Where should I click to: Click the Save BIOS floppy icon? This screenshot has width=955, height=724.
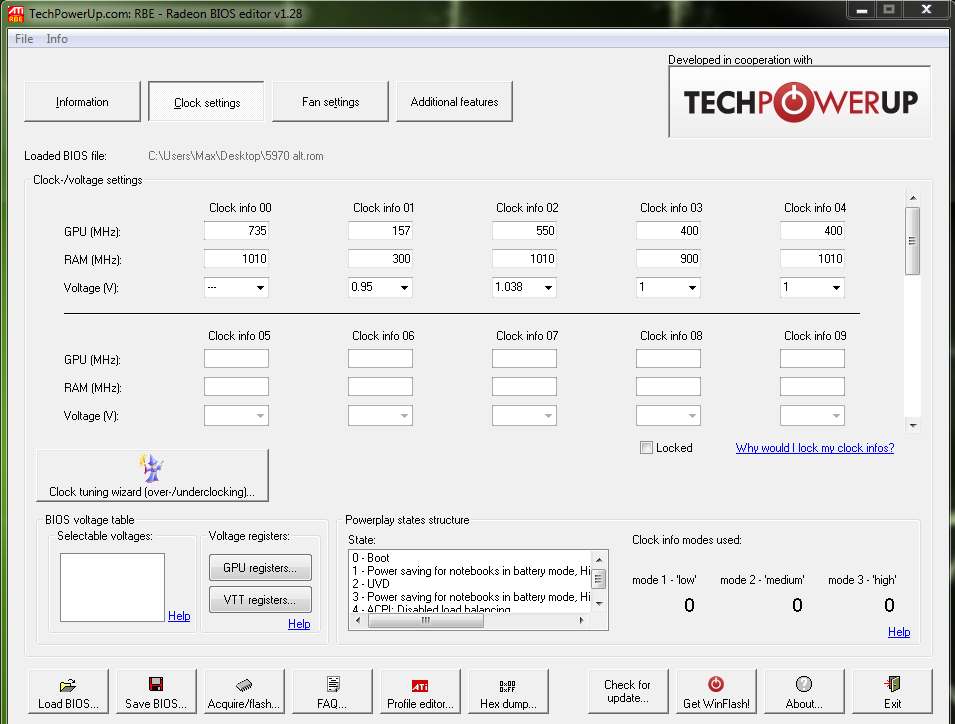point(156,684)
